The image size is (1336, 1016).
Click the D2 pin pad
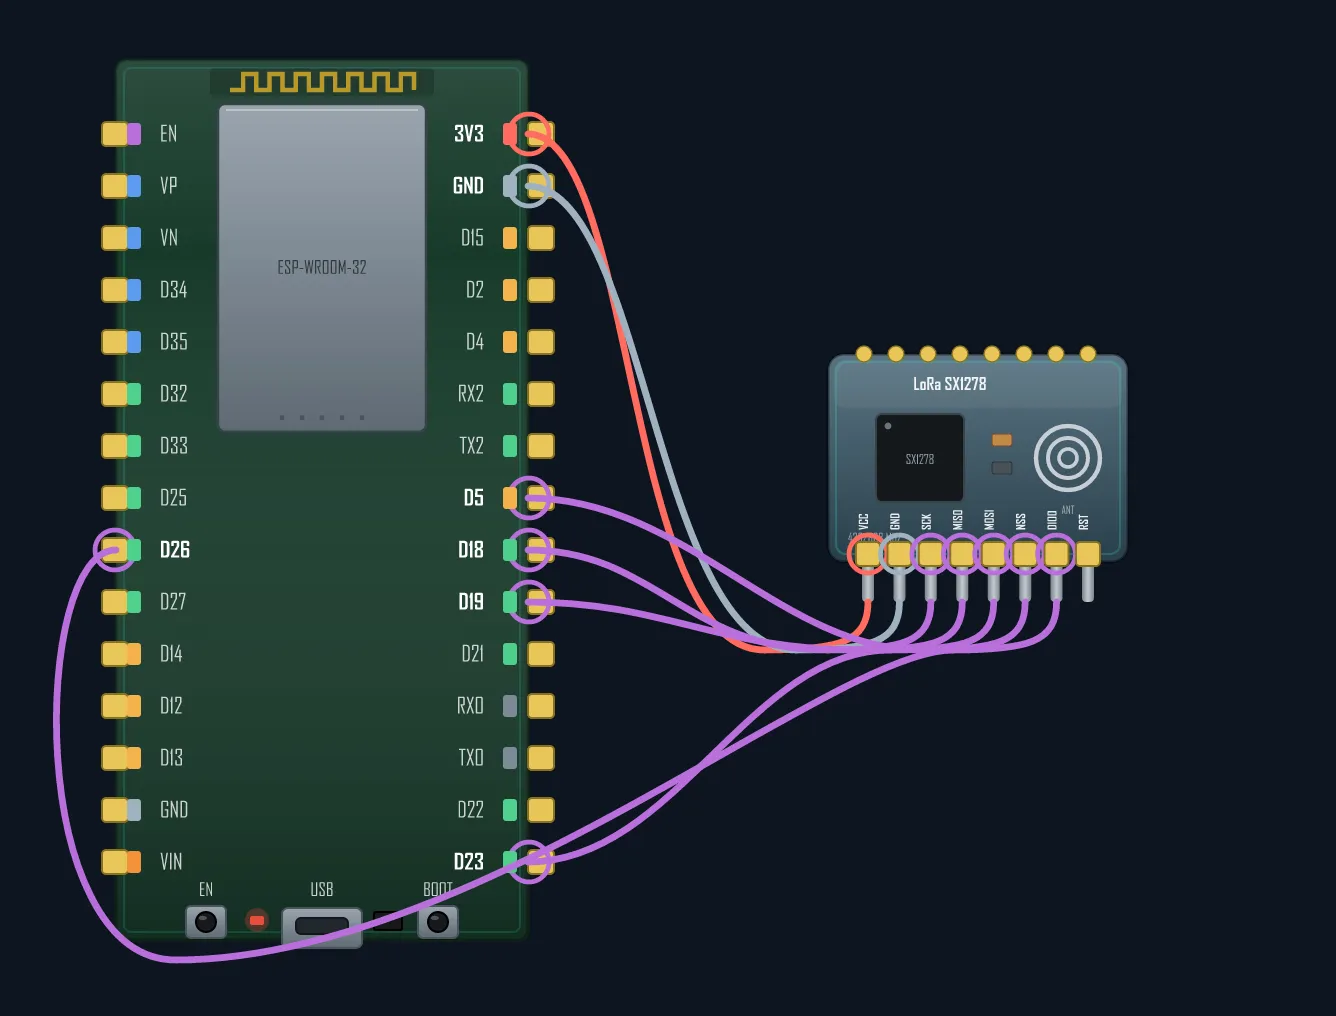pos(541,290)
